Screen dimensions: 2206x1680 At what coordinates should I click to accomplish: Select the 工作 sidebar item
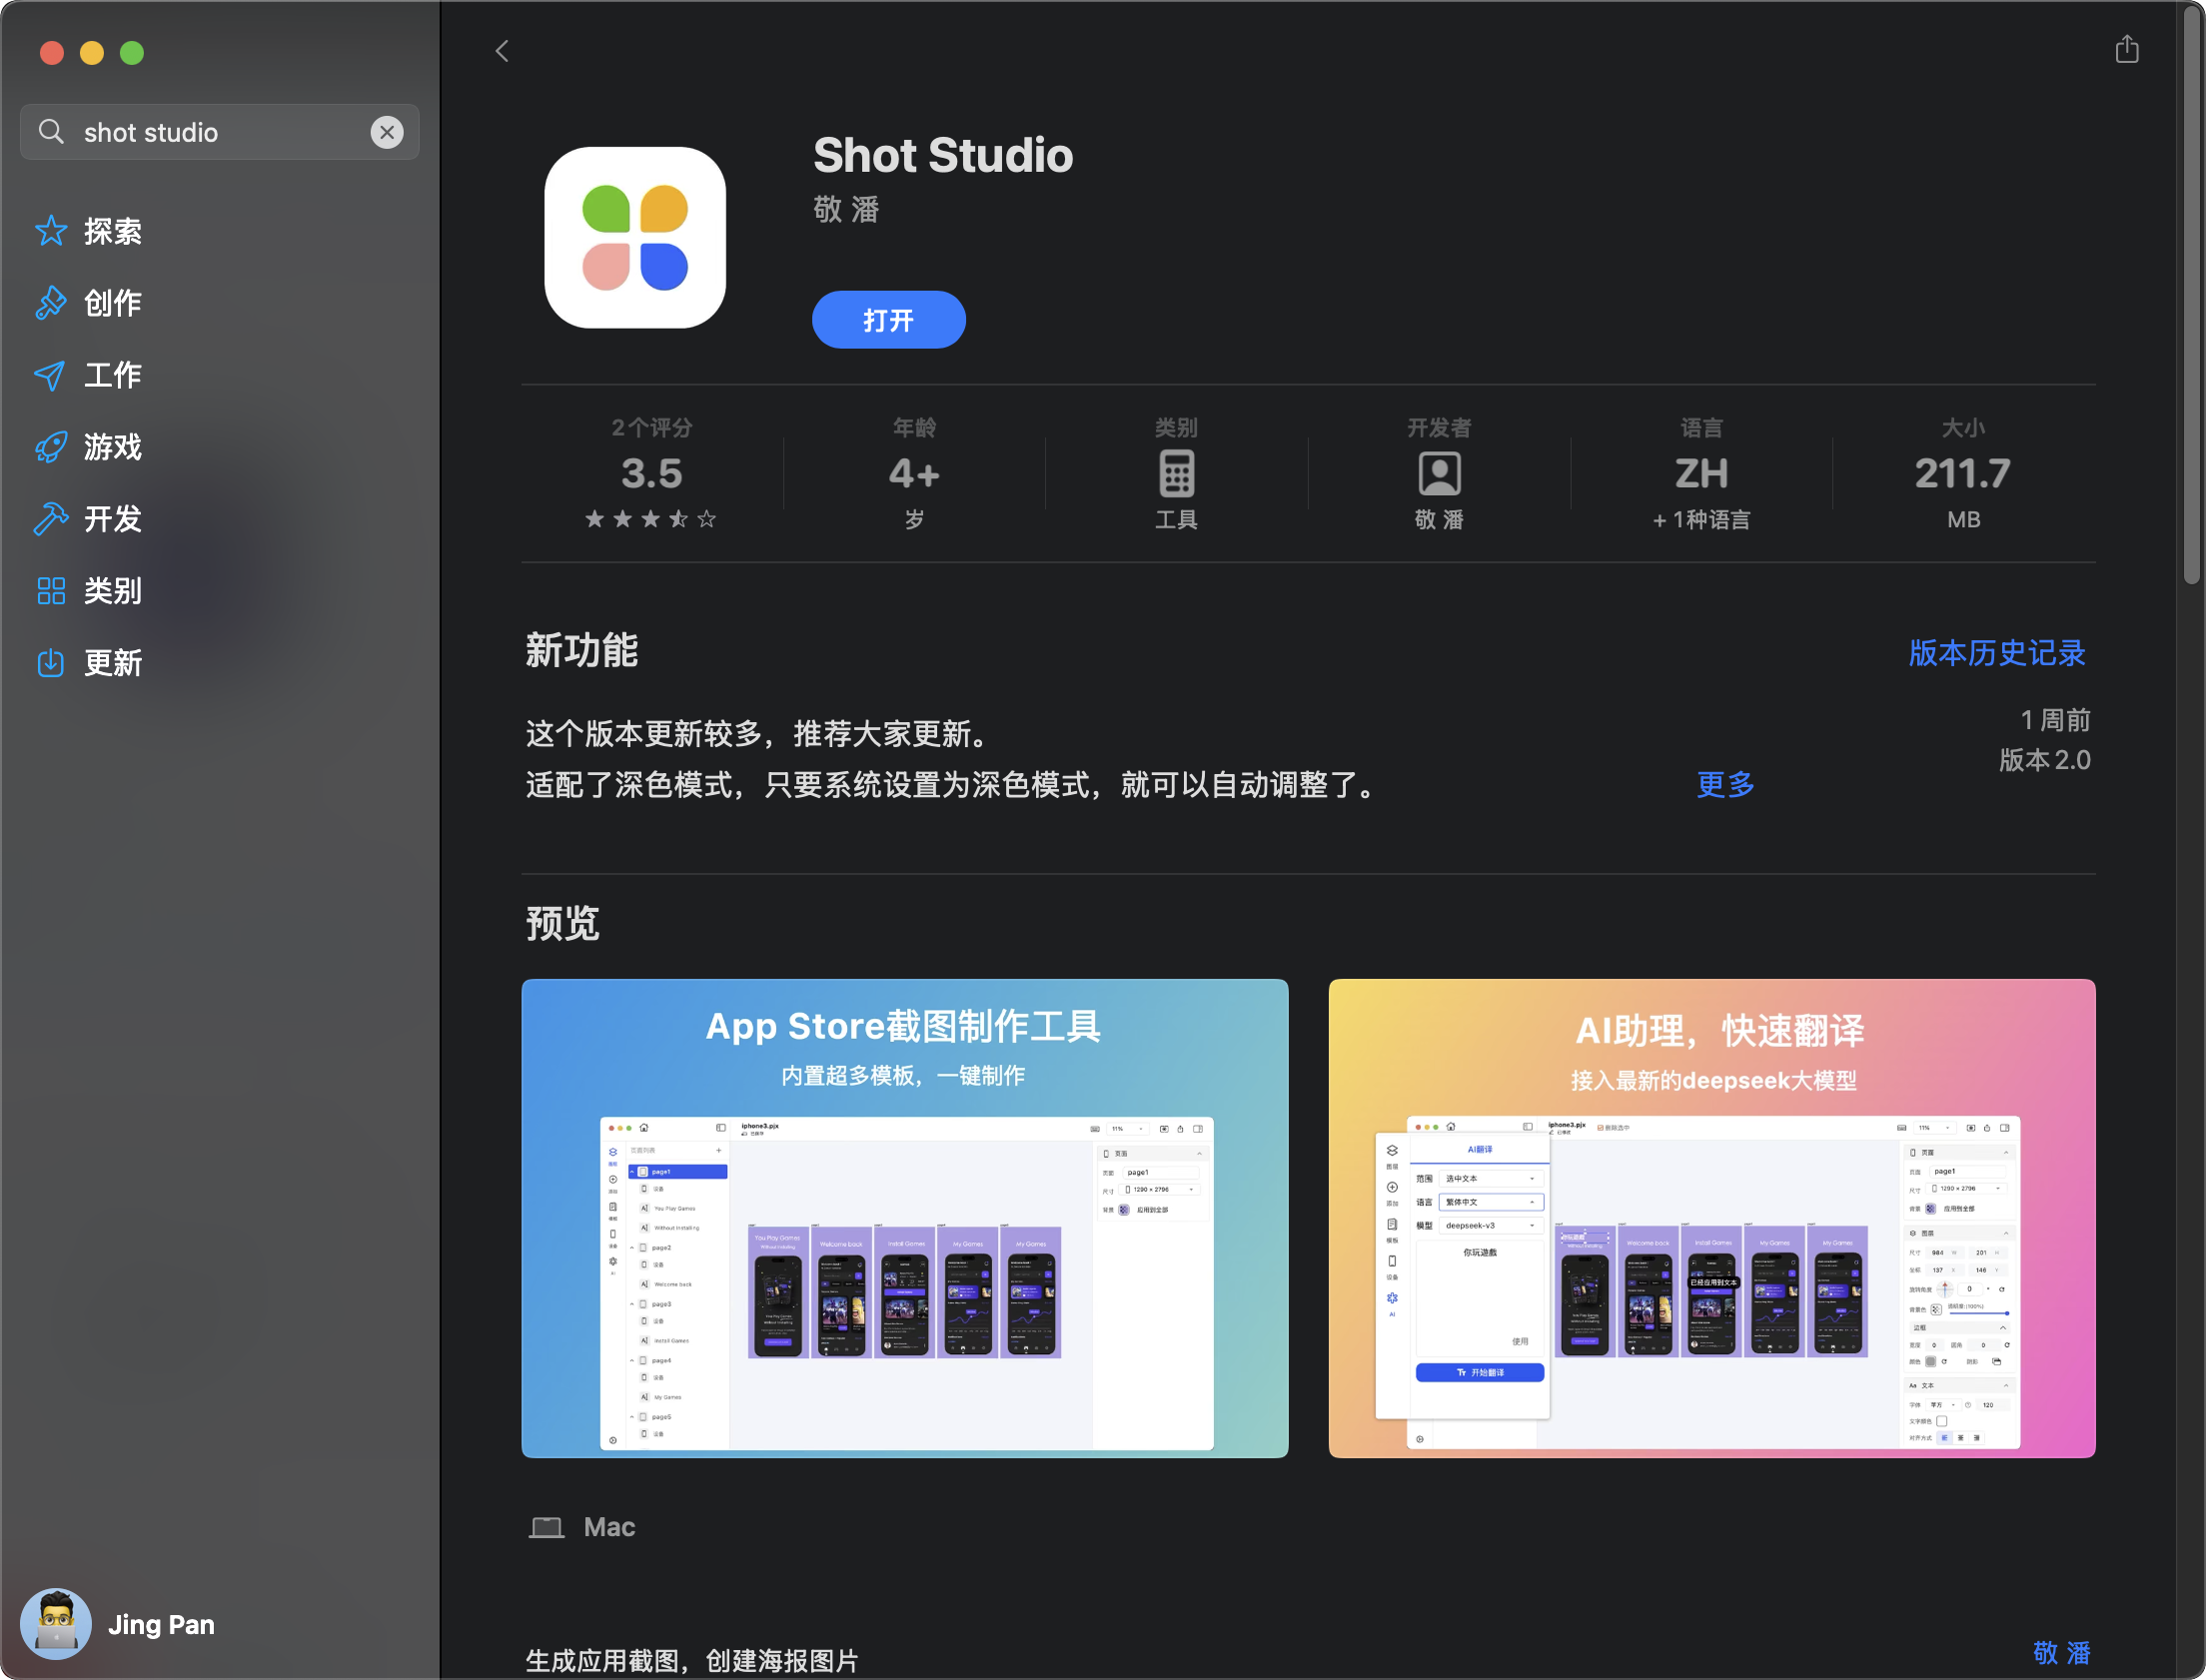point(112,375)
